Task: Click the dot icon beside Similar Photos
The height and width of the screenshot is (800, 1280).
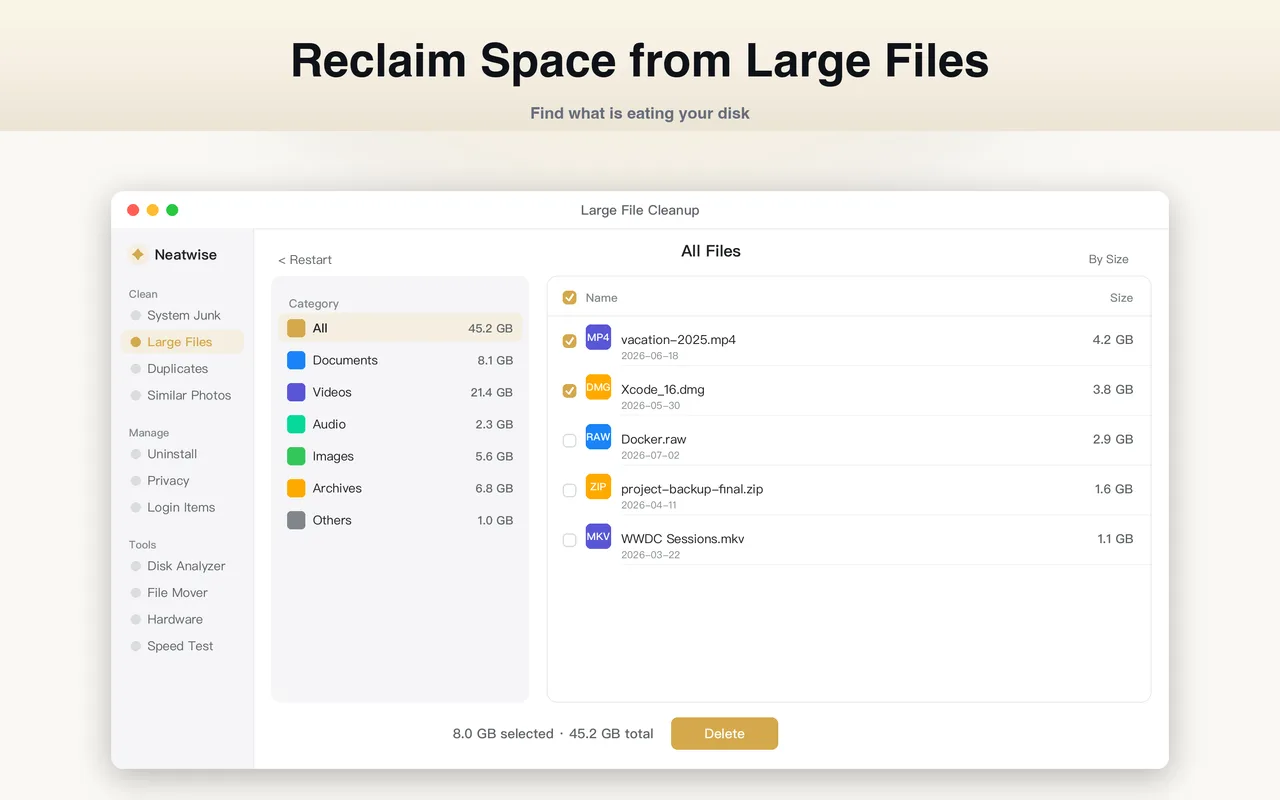Action: click(136, 396)
